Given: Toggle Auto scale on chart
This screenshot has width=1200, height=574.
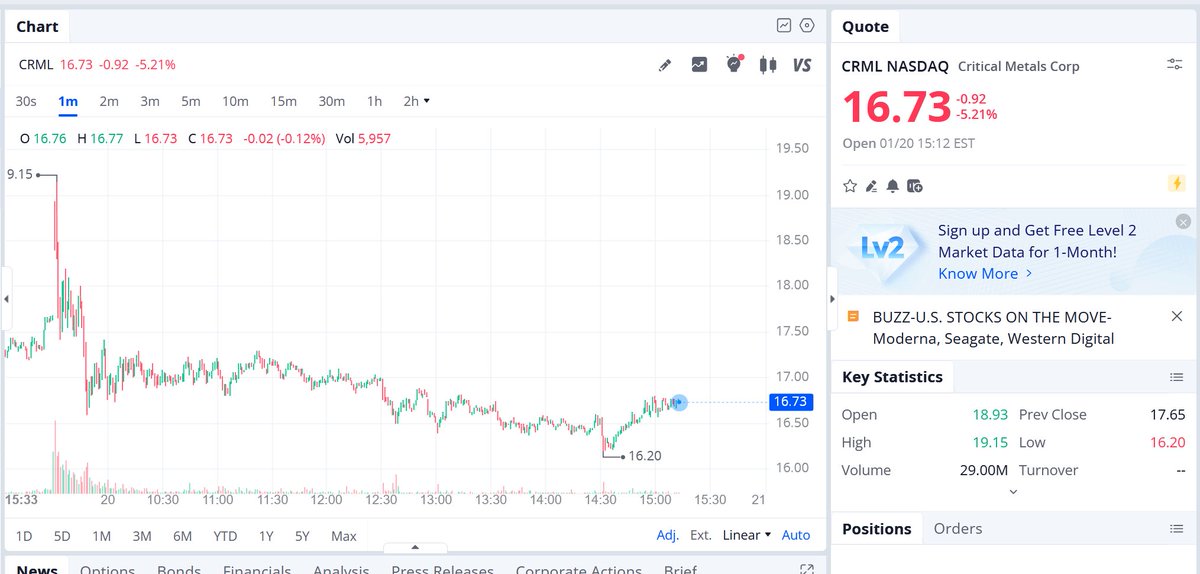Looking at the screenshot, I should pyautogui.click(x=796, y=535).
